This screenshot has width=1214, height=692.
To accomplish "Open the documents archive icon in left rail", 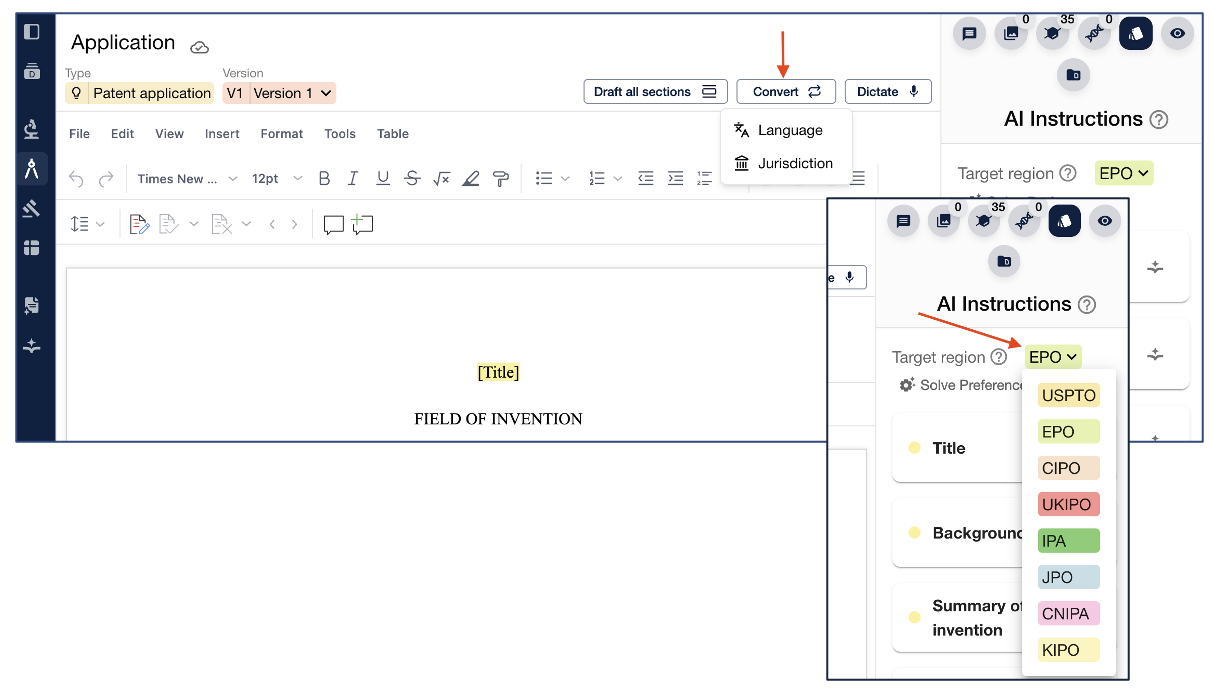I will 32,71.
